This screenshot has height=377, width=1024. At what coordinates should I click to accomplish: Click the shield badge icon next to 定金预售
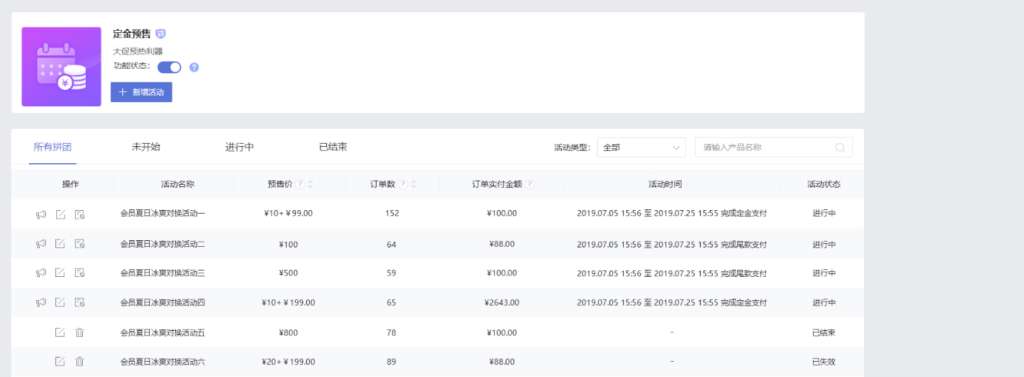pos(161,34)
